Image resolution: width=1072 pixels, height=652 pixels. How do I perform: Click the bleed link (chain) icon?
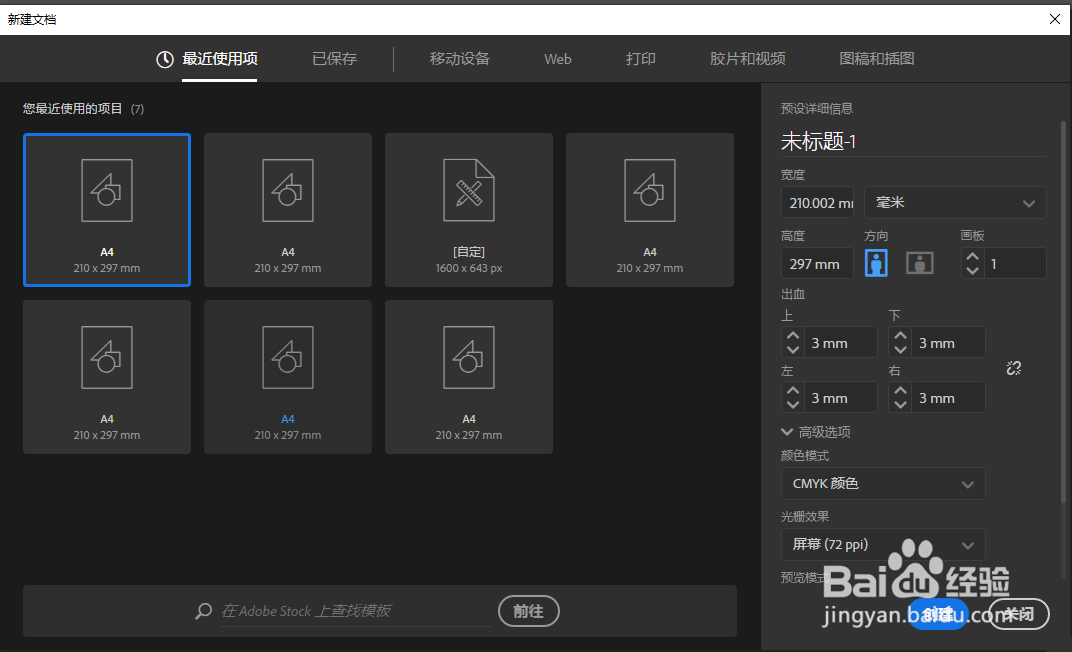click(1013, 368)
